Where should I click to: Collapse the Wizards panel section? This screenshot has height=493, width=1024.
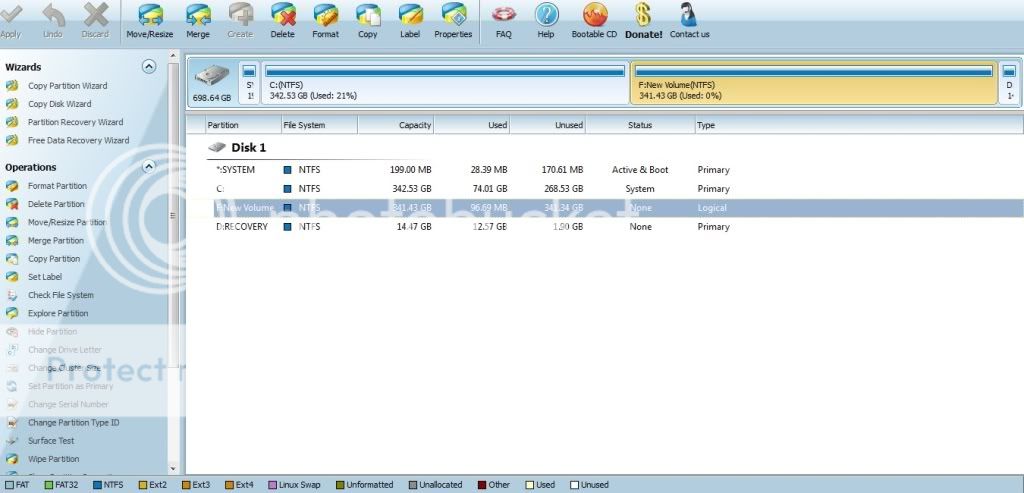[x=149, y=67]
